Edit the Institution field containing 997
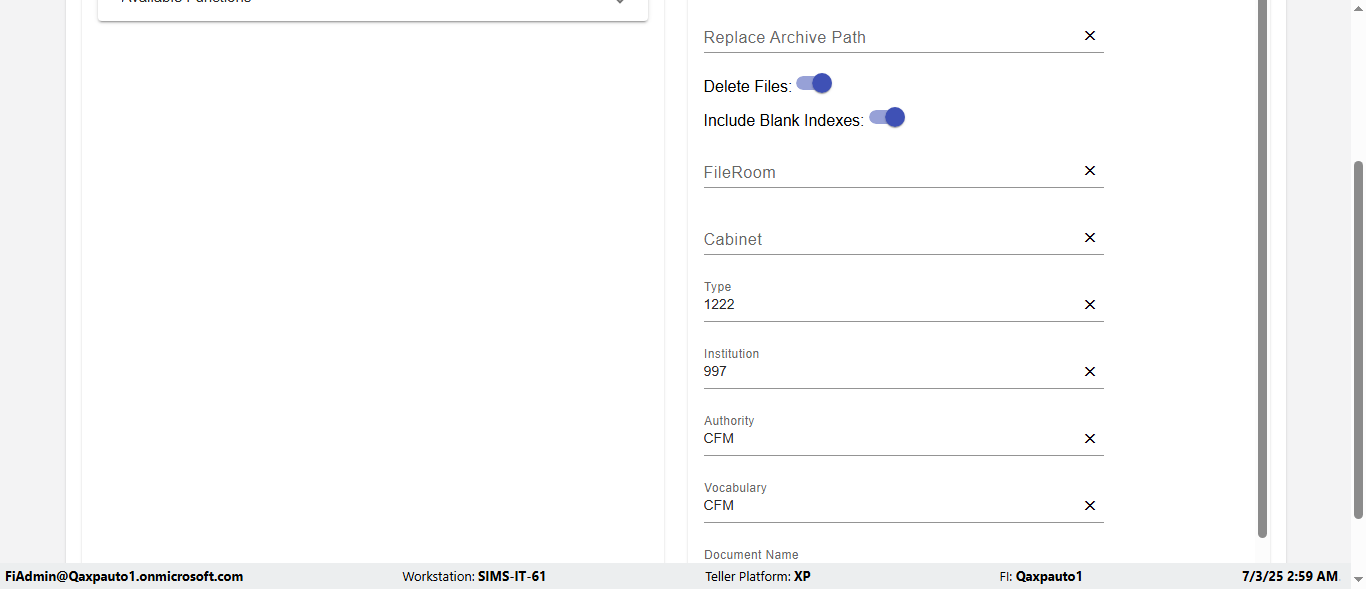Screen dimensions: 1366x589 [885, 372]
